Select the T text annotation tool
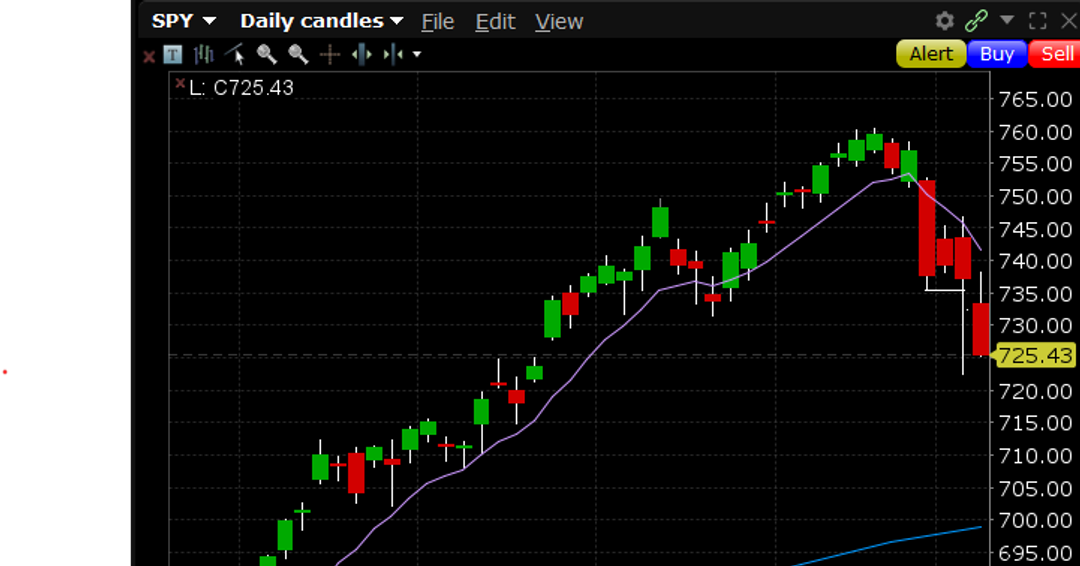1080x566 pixels. pos(172,54)
